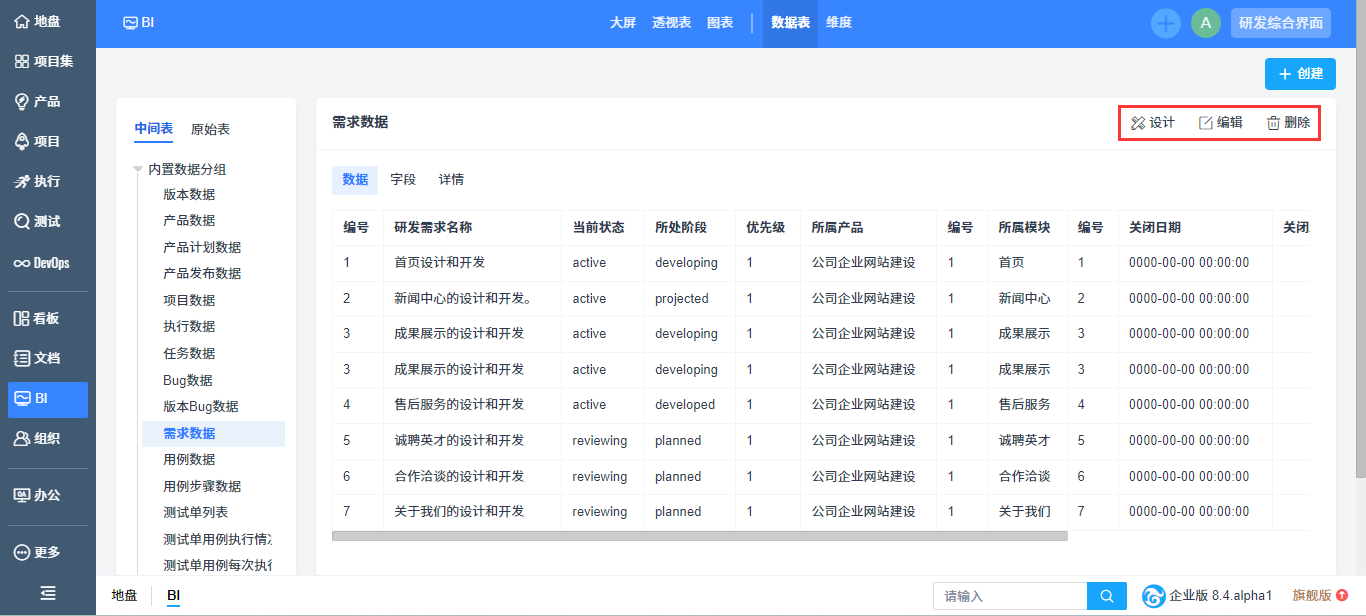Image resolution: width=1366 pixels, height=616 pixels.
Task: Click the horizontal scrollbar under the table
Action: click(x=699, y=537)
